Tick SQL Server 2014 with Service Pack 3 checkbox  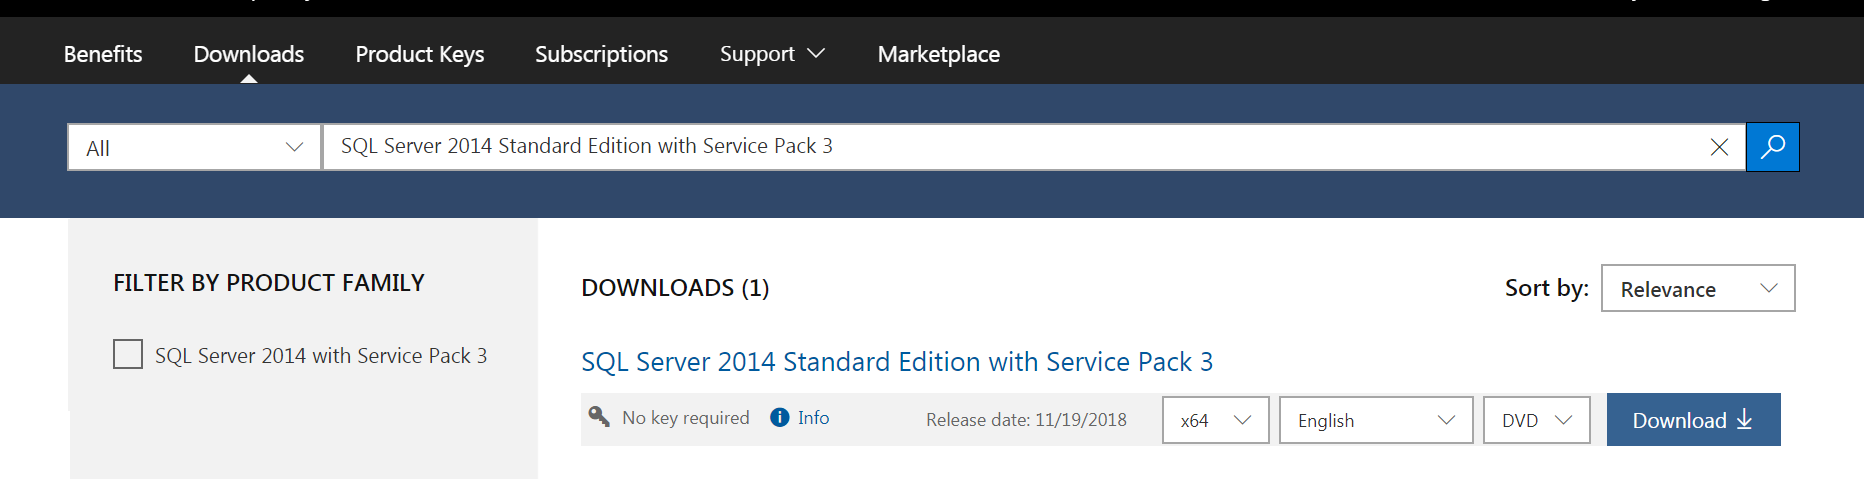128,354
